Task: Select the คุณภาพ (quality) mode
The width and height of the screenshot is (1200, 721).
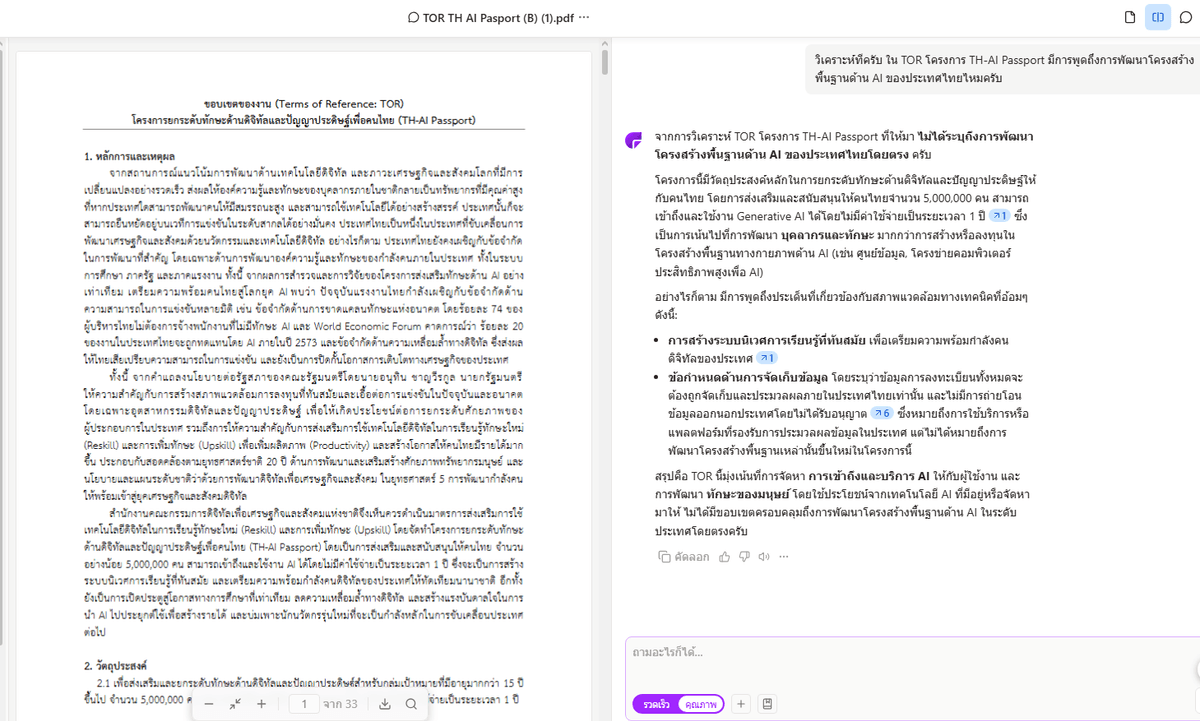Action: pos(699,704)
